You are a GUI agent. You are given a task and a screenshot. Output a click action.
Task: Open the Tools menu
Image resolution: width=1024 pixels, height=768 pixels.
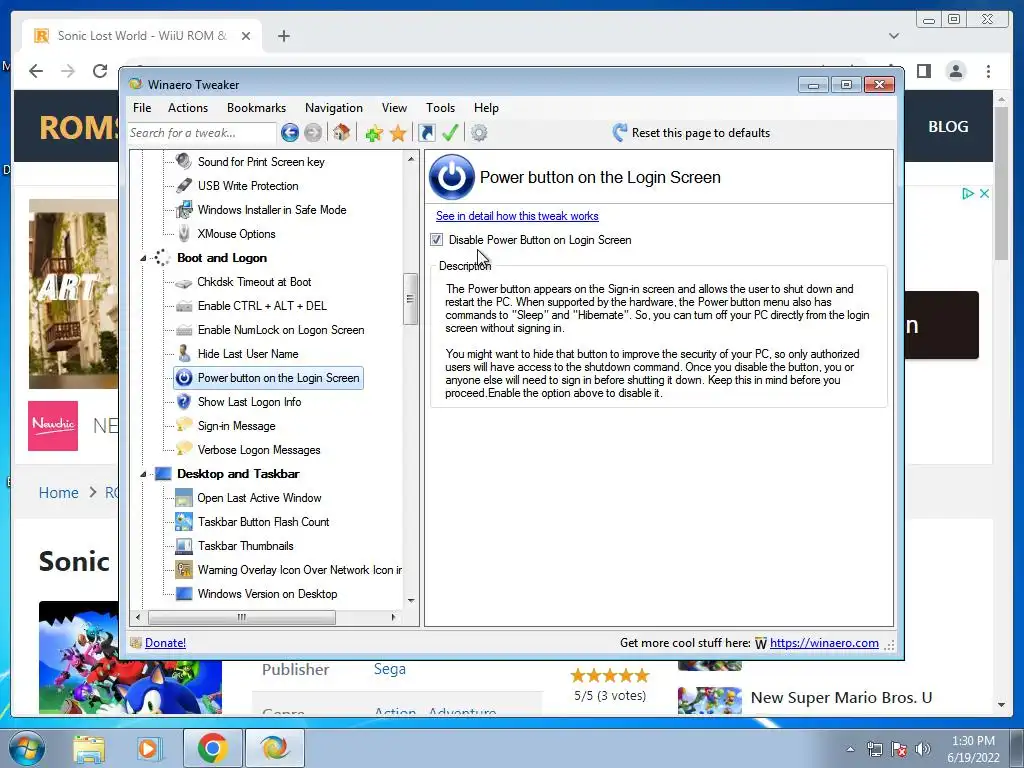pyautogui.click(x=441, y=108)
